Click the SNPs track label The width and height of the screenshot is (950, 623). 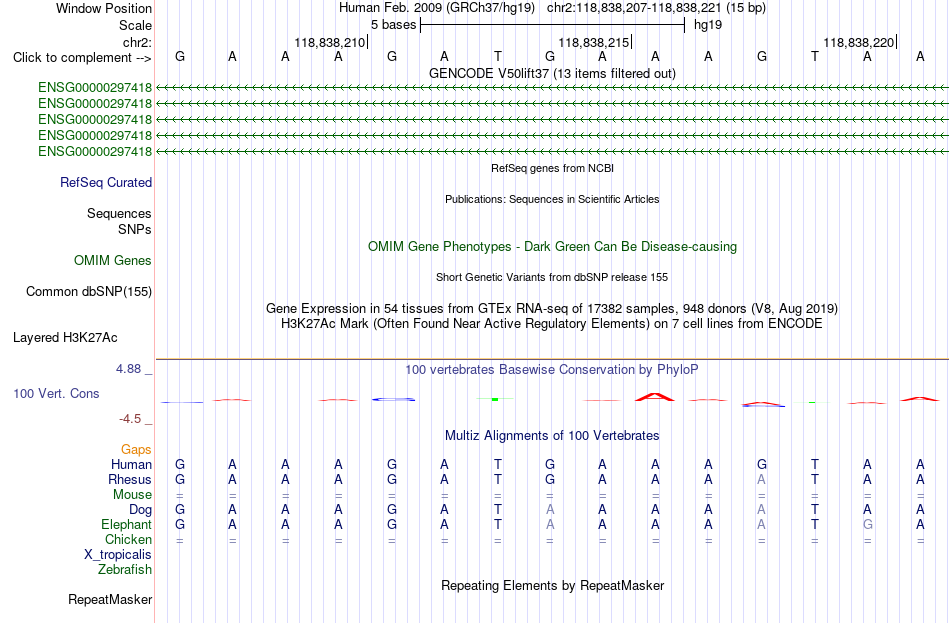point(135,230)
